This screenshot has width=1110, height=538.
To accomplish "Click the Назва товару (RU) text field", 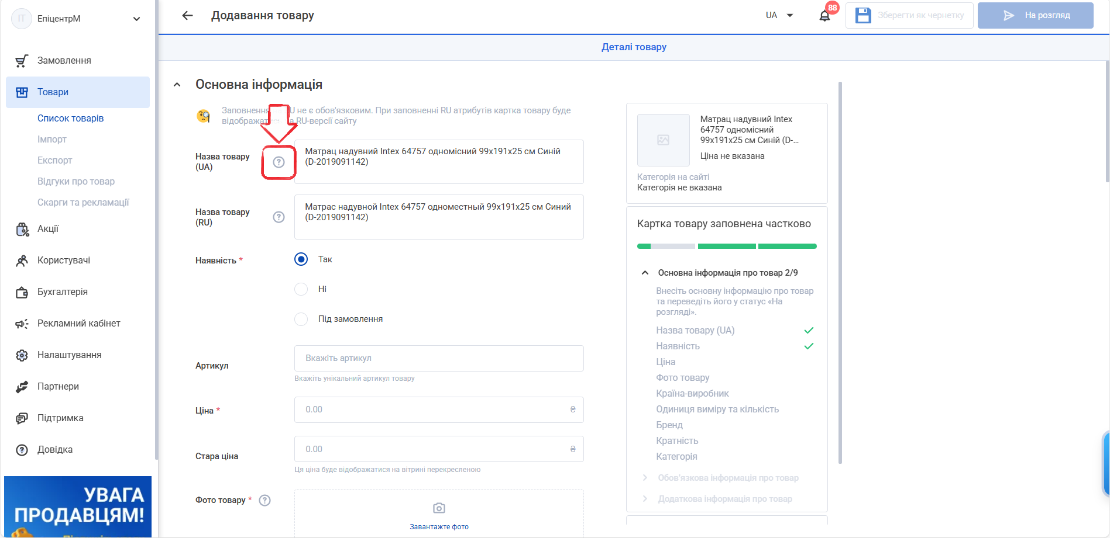I will coord(439,217).
